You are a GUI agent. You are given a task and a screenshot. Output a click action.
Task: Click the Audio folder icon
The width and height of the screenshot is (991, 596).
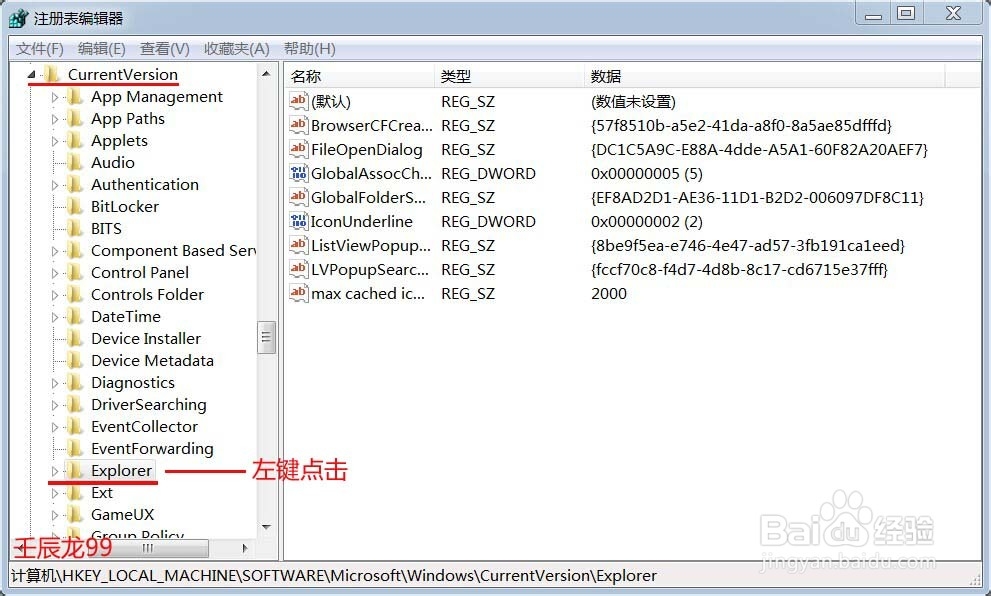tap(75, 162)
